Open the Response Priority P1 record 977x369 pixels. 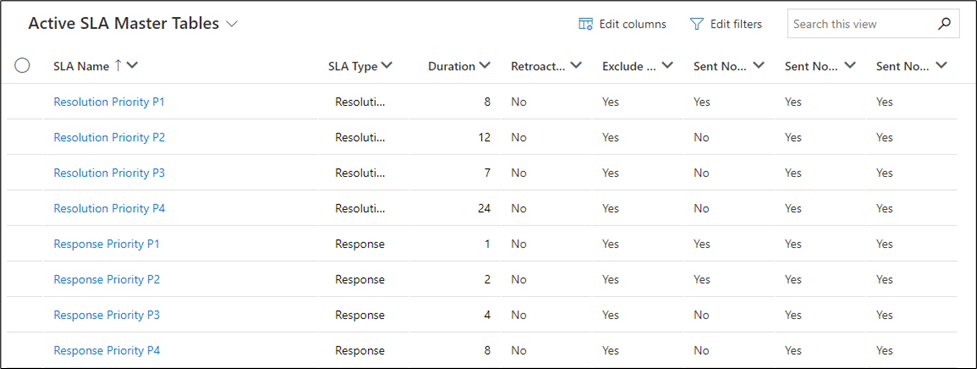tap(107, 244)
